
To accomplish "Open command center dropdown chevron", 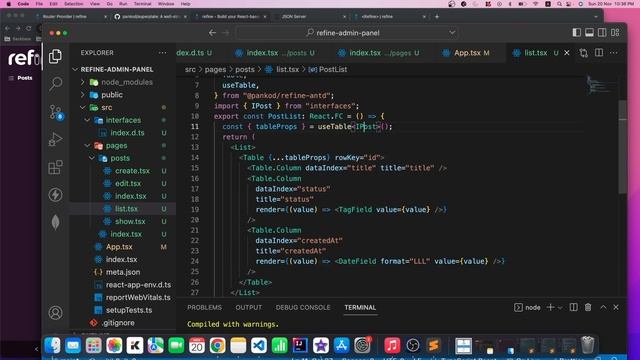I will click(452, 33).
